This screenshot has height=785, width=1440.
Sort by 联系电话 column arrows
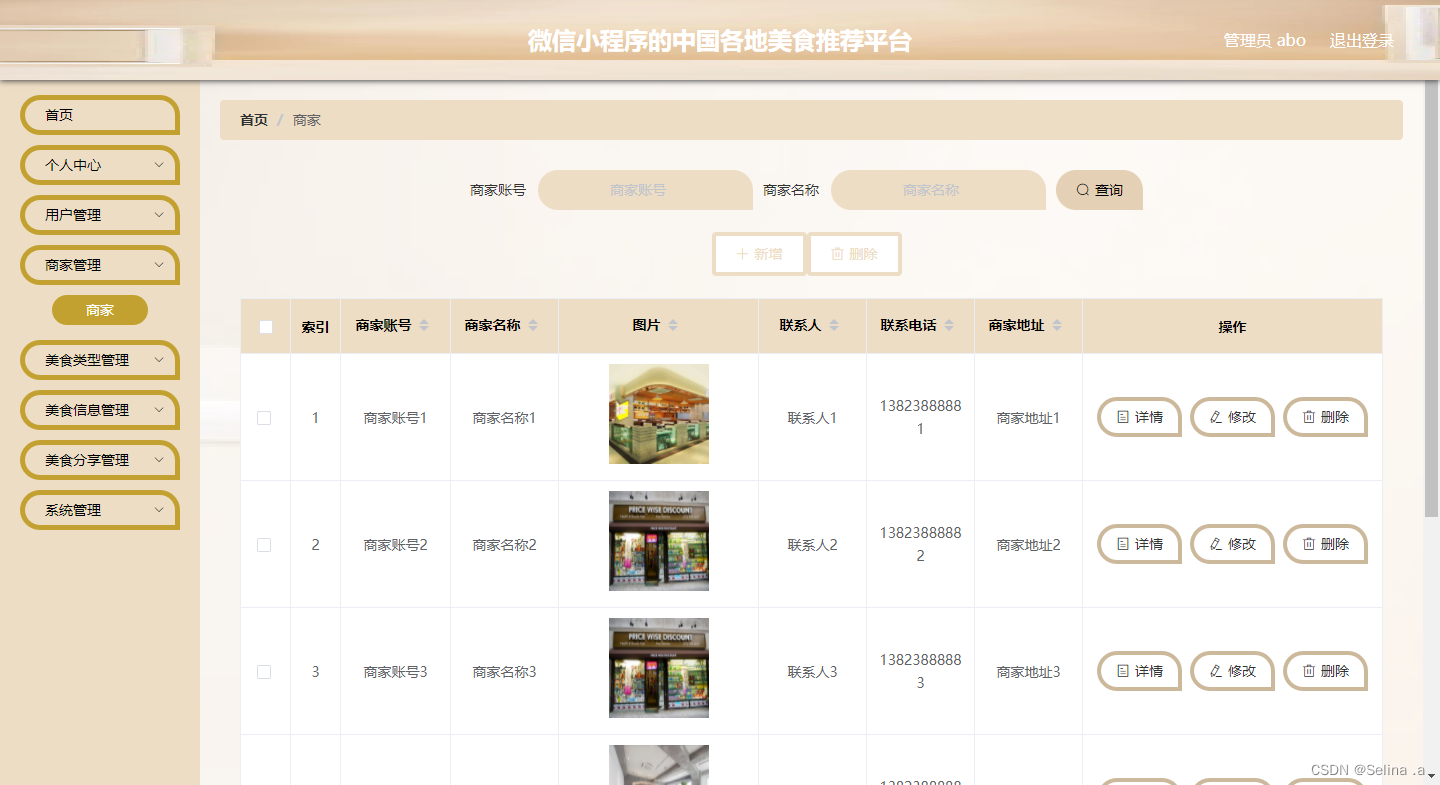click(x=949, y=326)
